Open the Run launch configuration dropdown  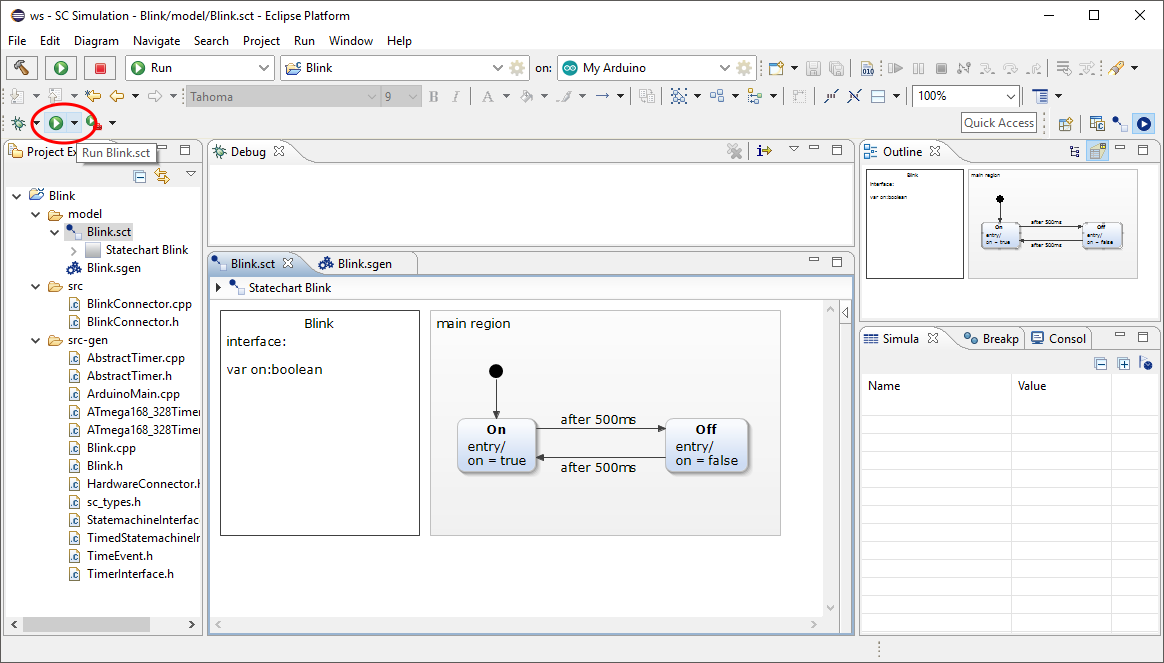point(262,67)
